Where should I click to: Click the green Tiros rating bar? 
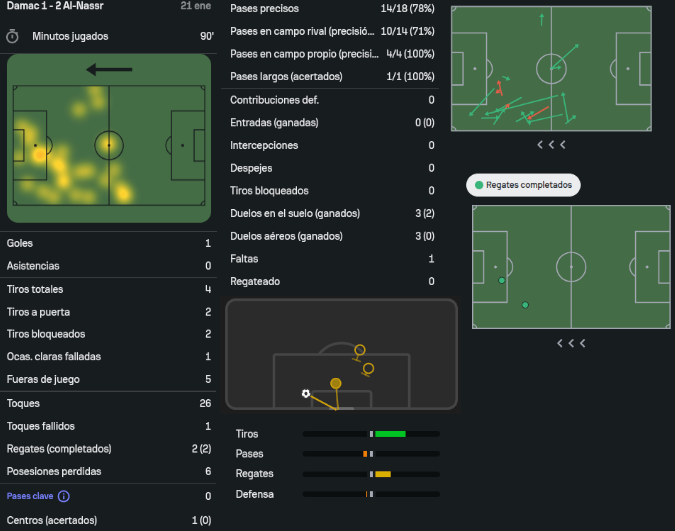click(x=389, y=434)
